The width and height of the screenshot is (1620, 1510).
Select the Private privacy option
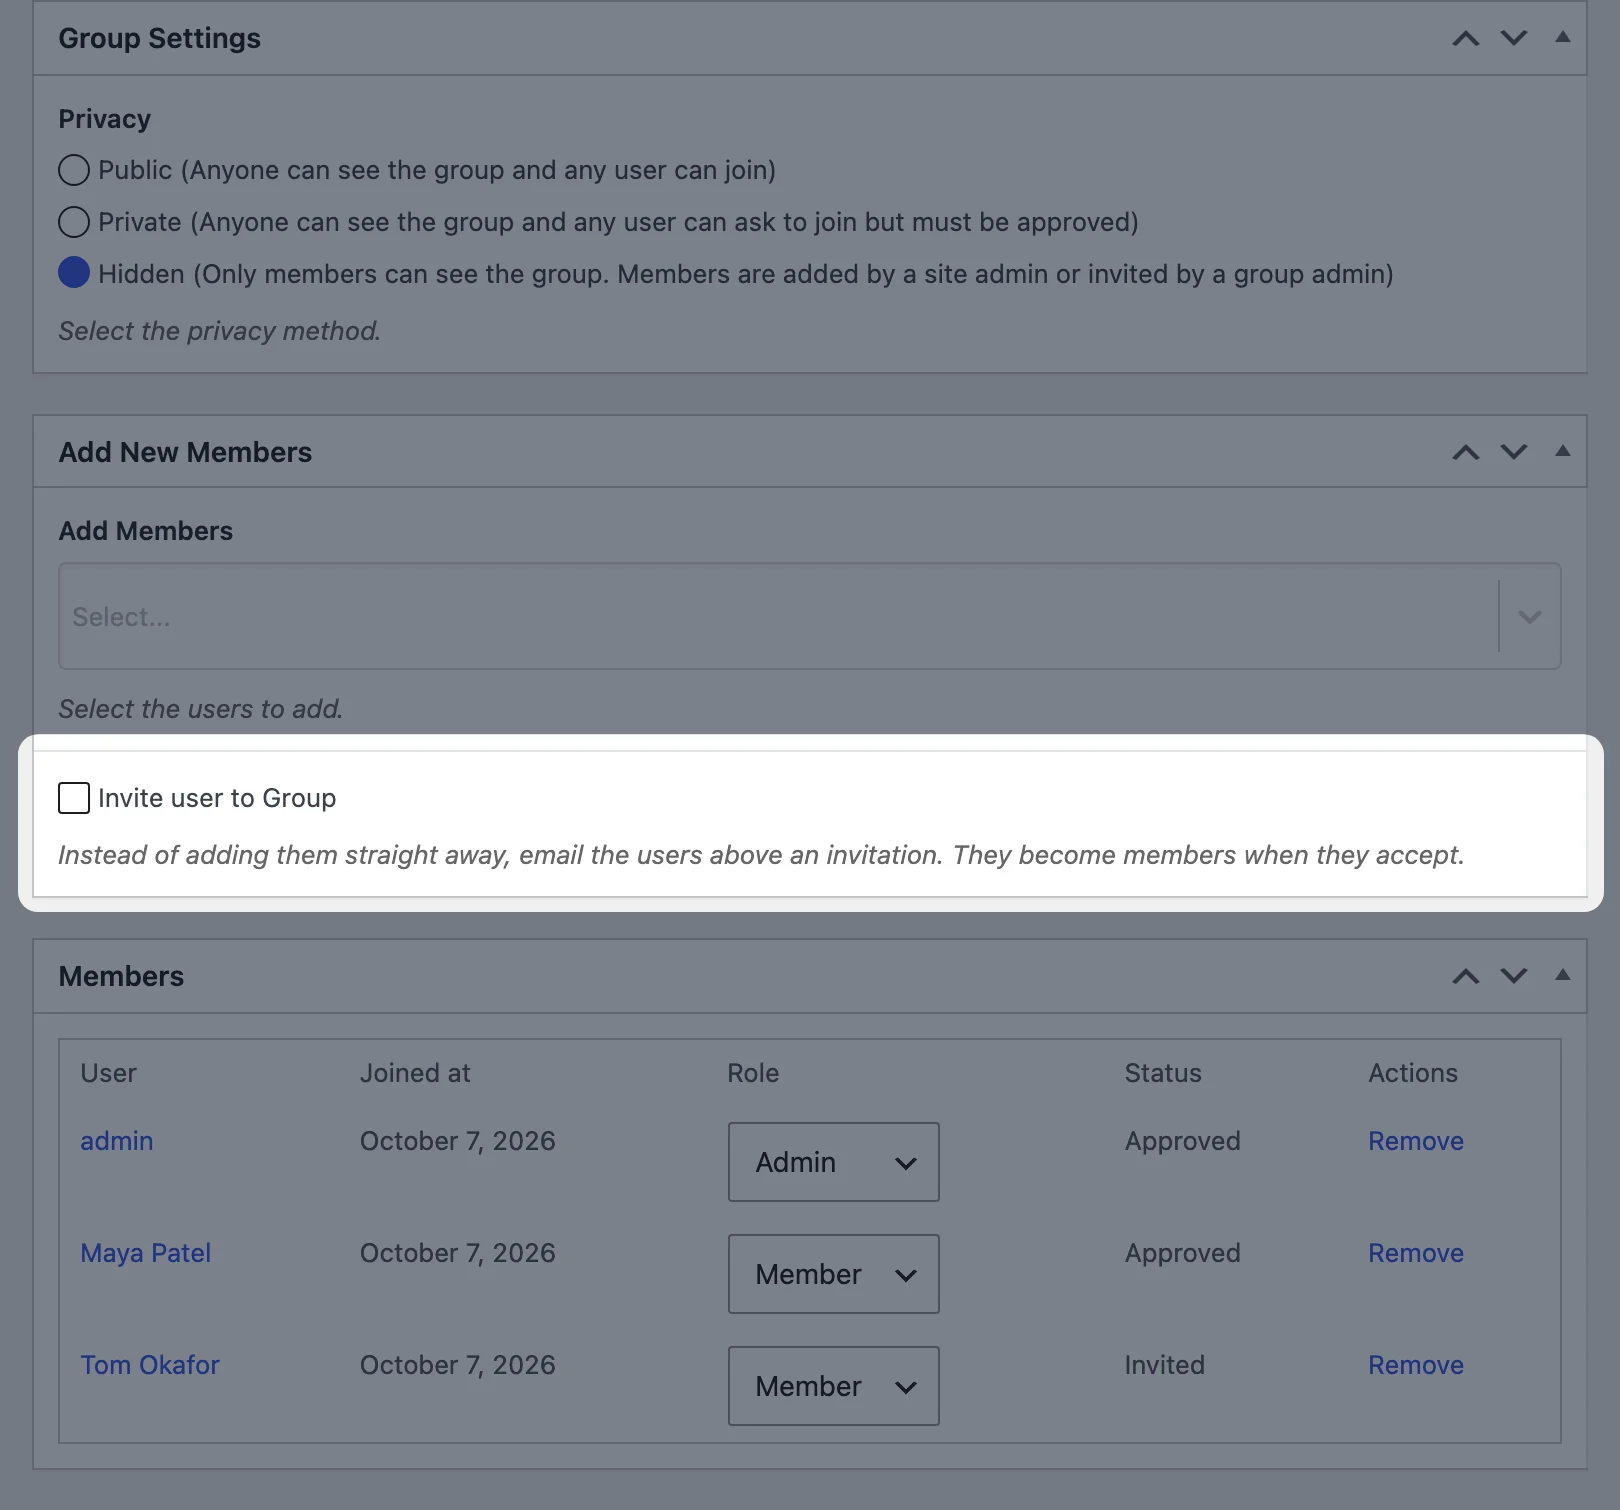(74, 222)
